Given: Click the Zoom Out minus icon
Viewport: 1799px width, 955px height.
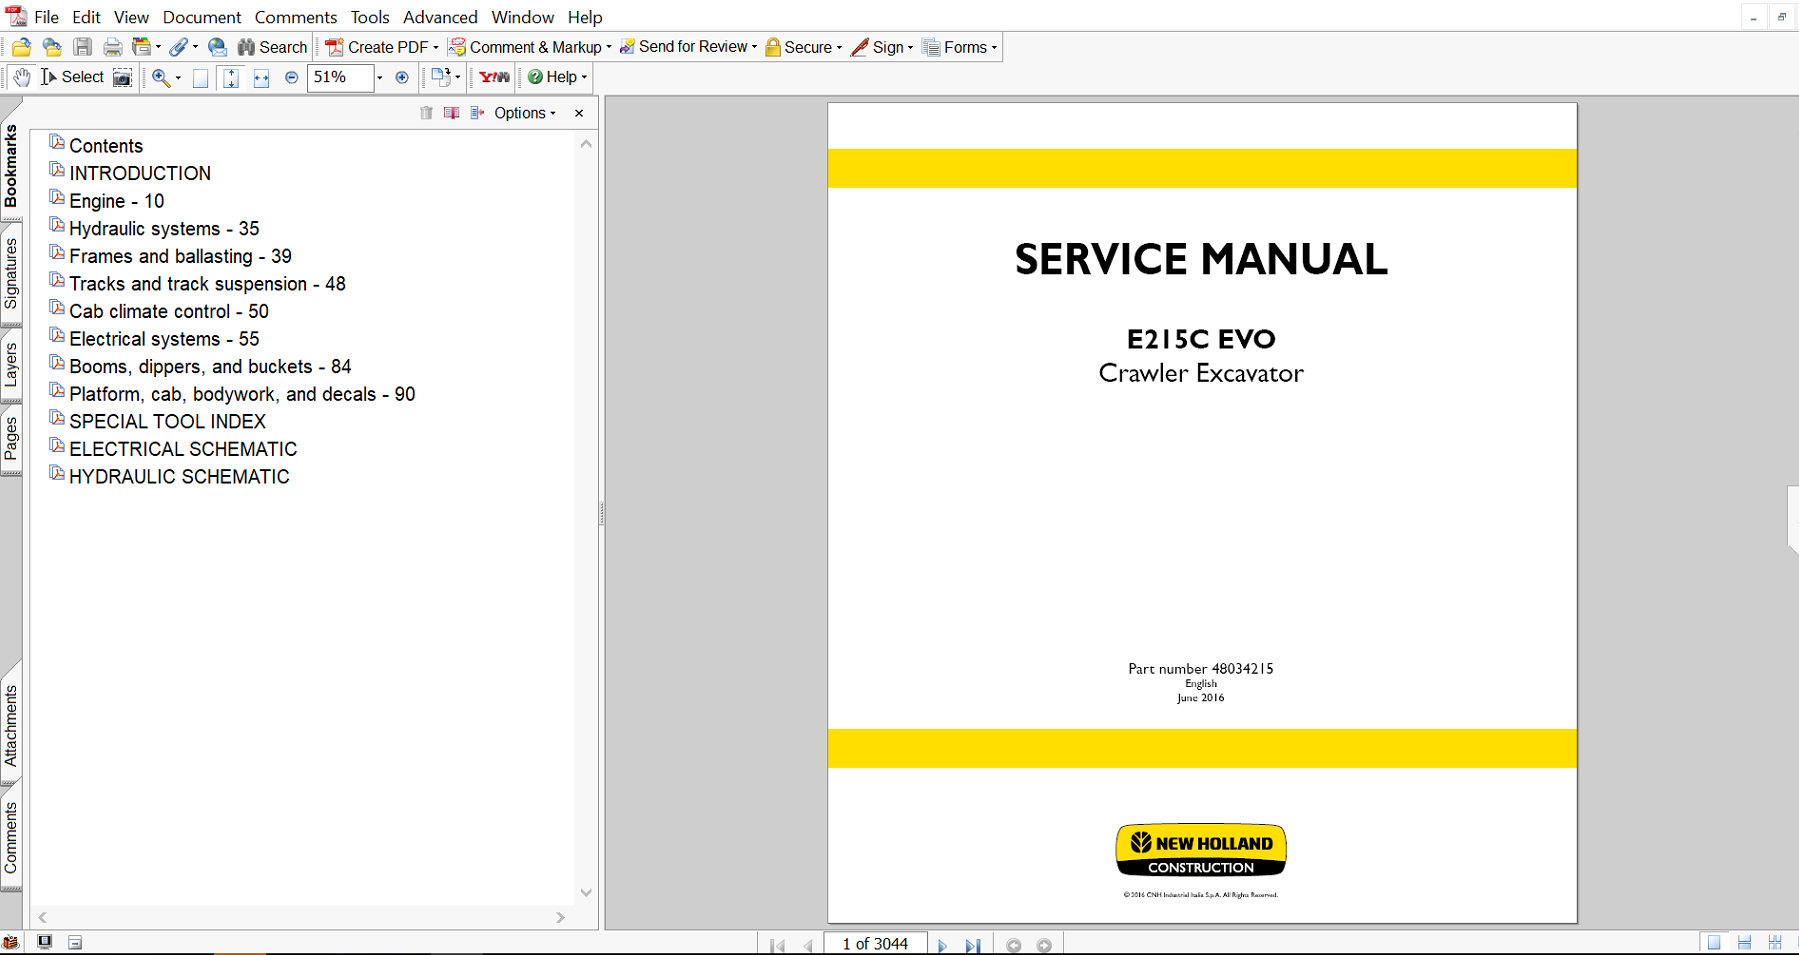Looking at the screenshot, I should (x=292, y=77).
